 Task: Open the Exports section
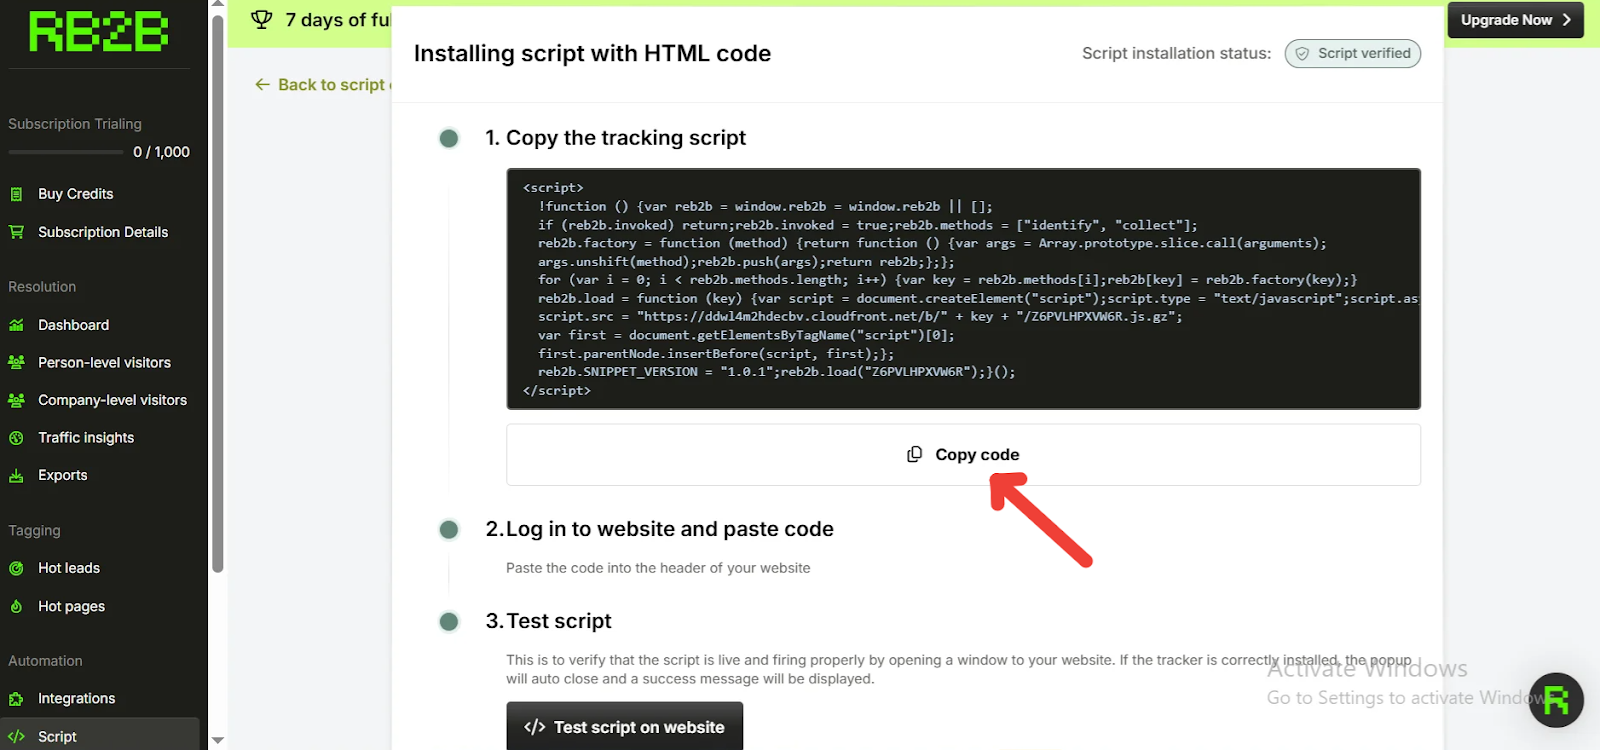point(62,476)
